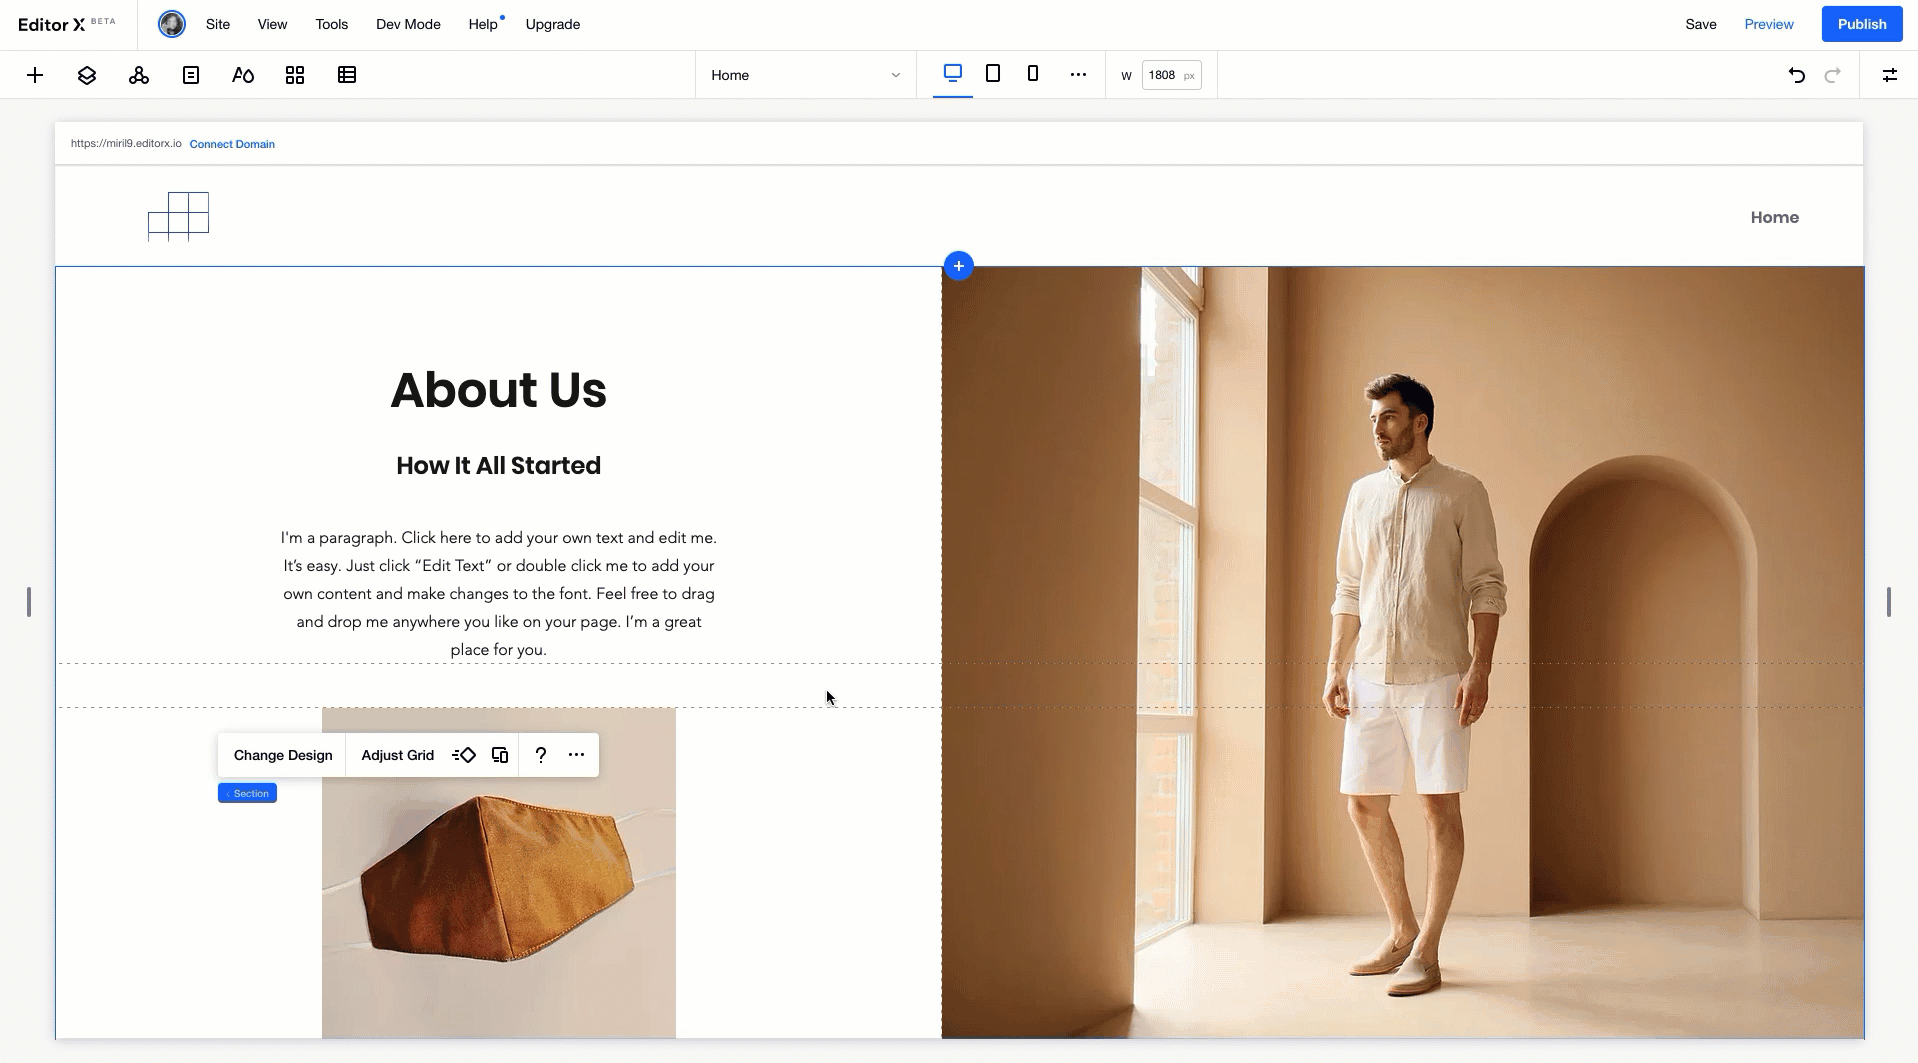Click the user account avatar
The width and height of the screenshot is (1918, 1063).
click(172, 24)
